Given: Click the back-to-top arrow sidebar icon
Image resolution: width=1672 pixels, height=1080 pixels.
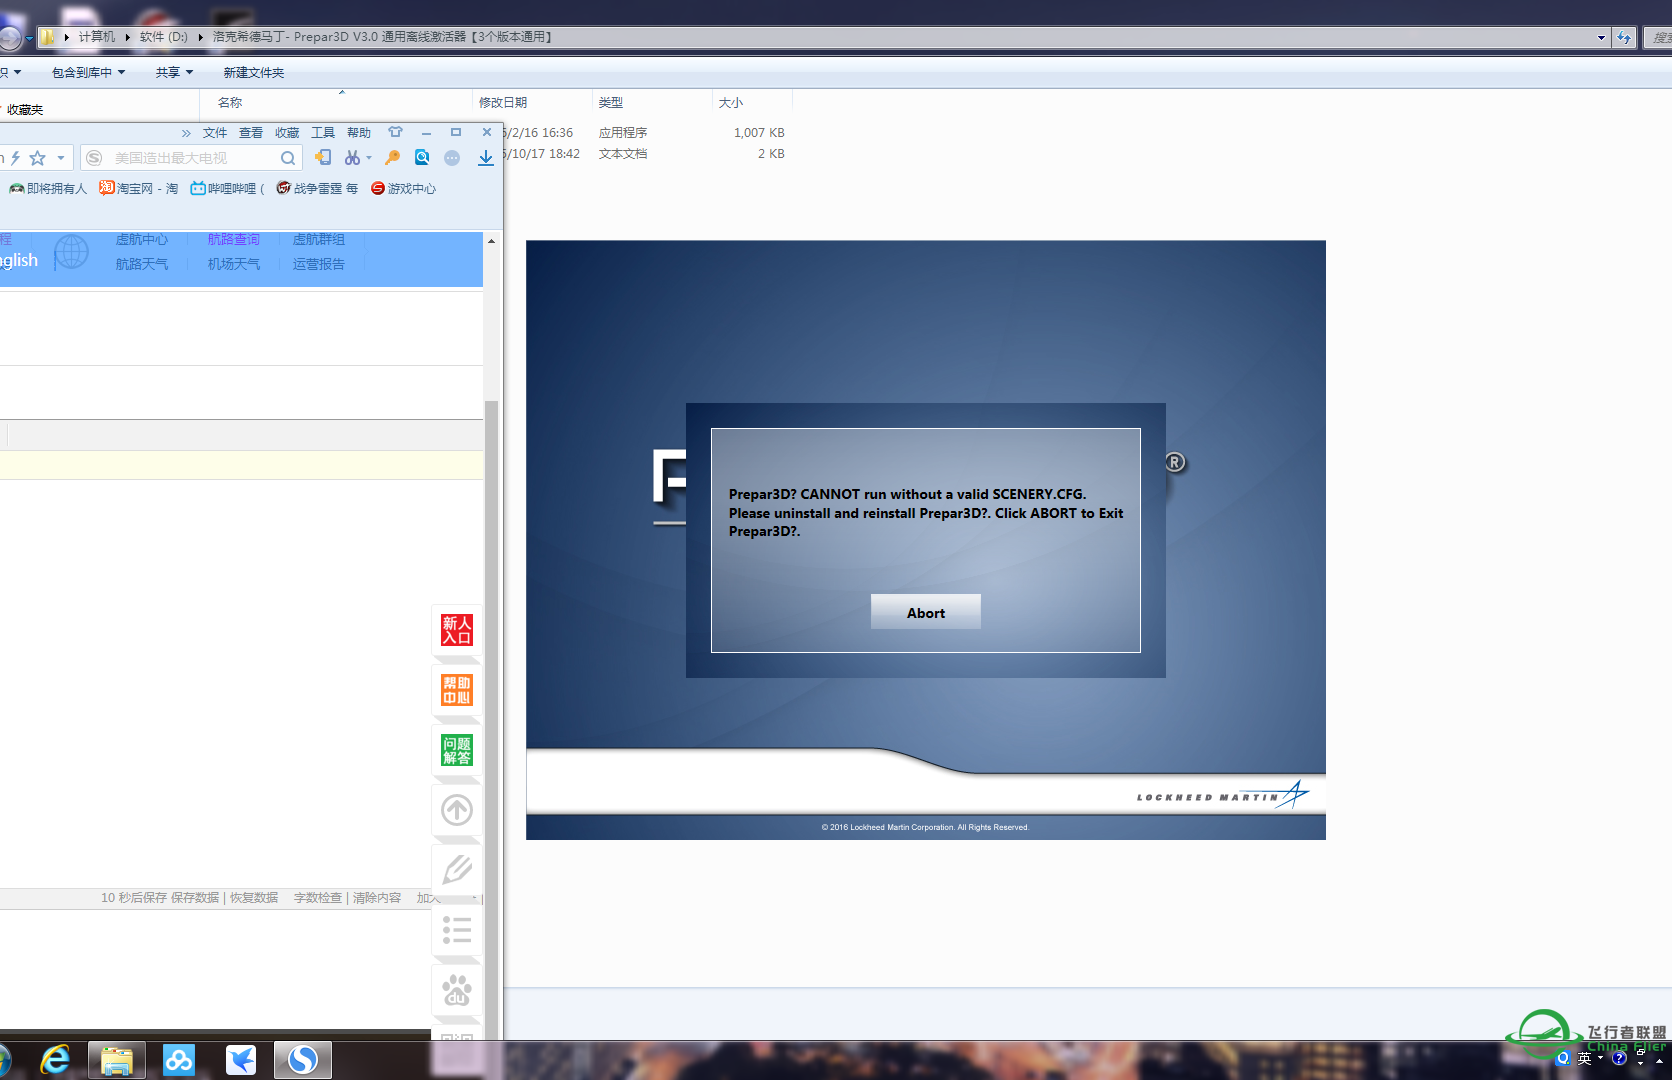Looking at the screenshot, I should point(457,810).
